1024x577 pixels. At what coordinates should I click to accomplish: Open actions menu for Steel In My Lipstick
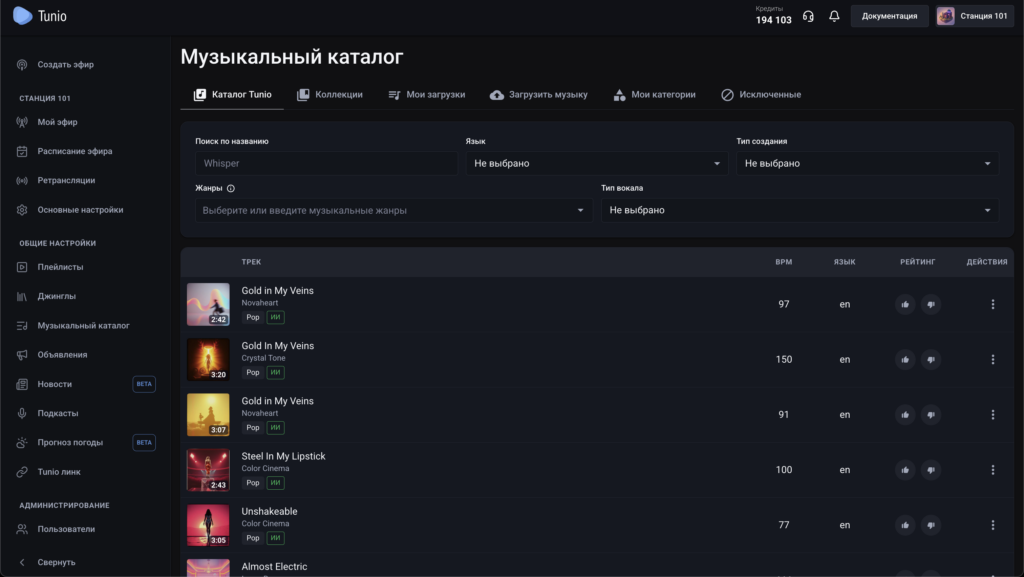tap(992, 470)
